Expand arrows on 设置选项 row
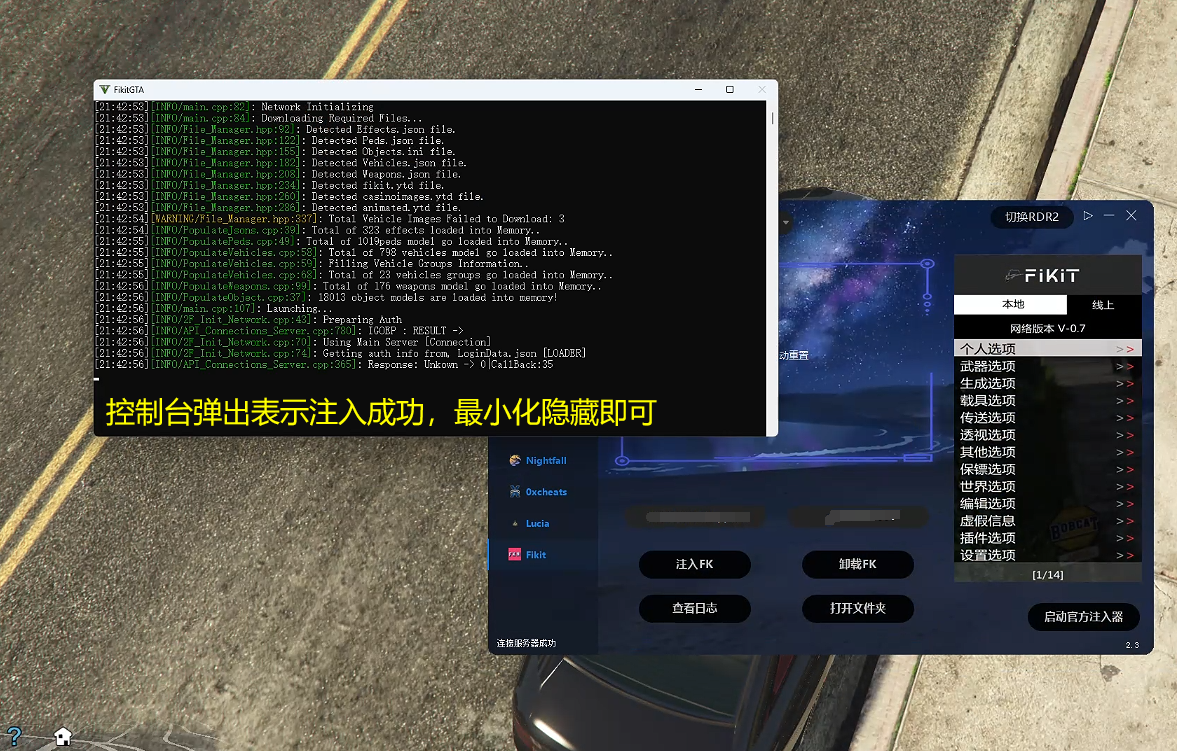 pyautogui.click(x=1124, y=556)
